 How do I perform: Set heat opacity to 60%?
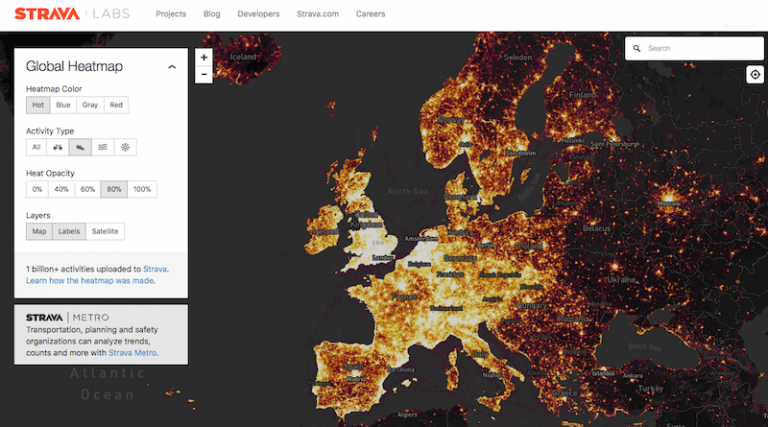coord(88,189)
